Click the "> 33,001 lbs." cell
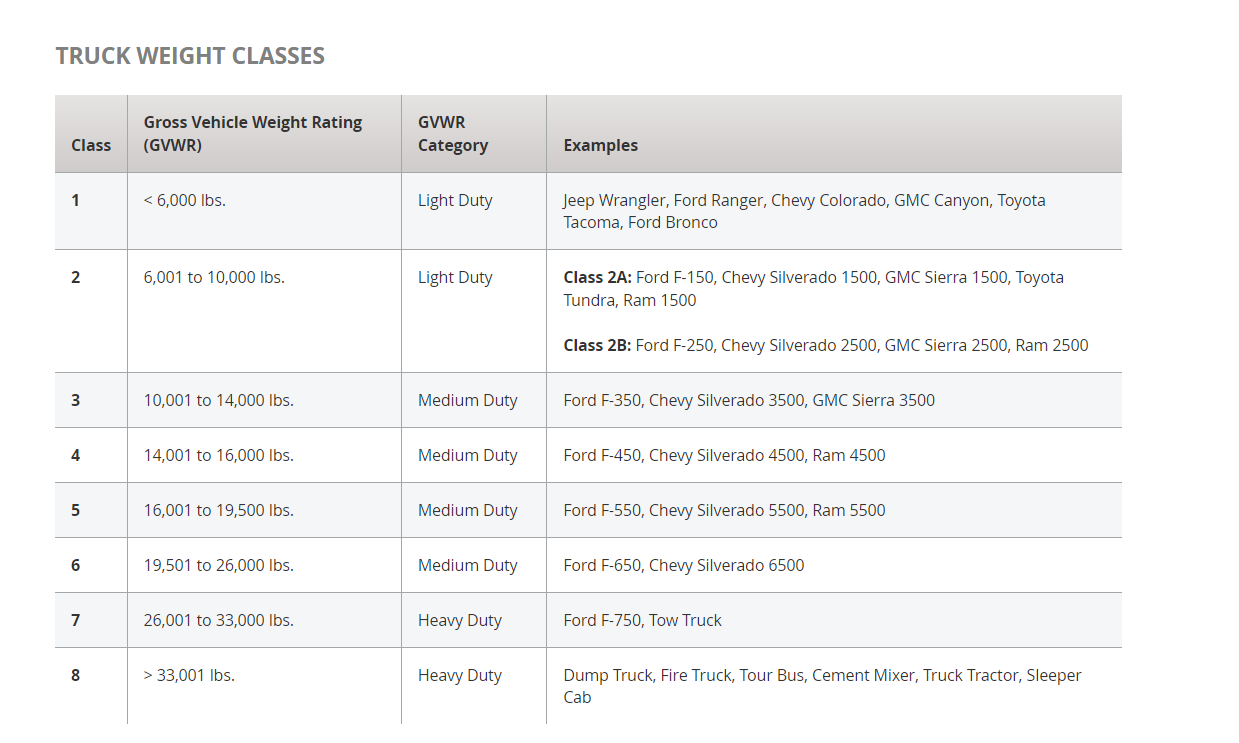The width and height of the screenshot is (1239, 743). point(189,675)
